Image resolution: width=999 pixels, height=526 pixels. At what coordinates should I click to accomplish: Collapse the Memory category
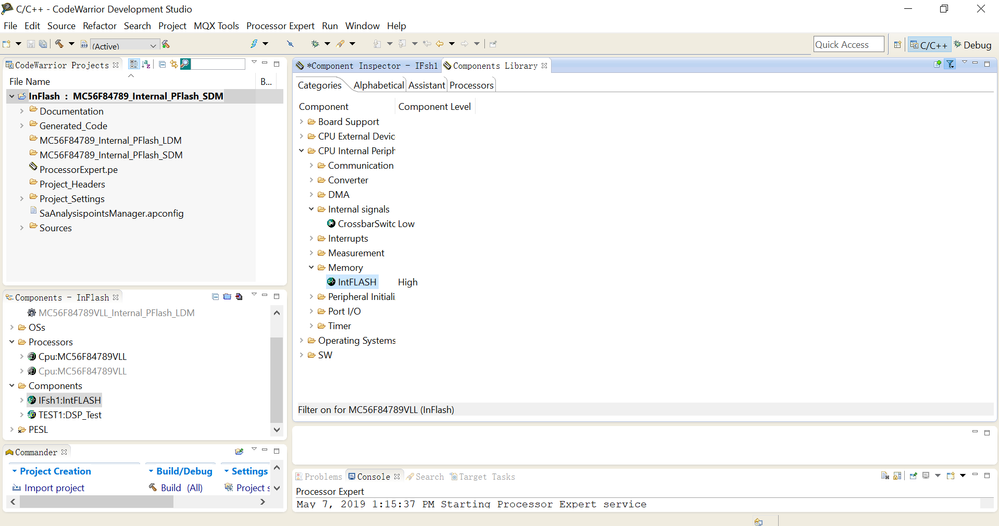tap(312, 267)
